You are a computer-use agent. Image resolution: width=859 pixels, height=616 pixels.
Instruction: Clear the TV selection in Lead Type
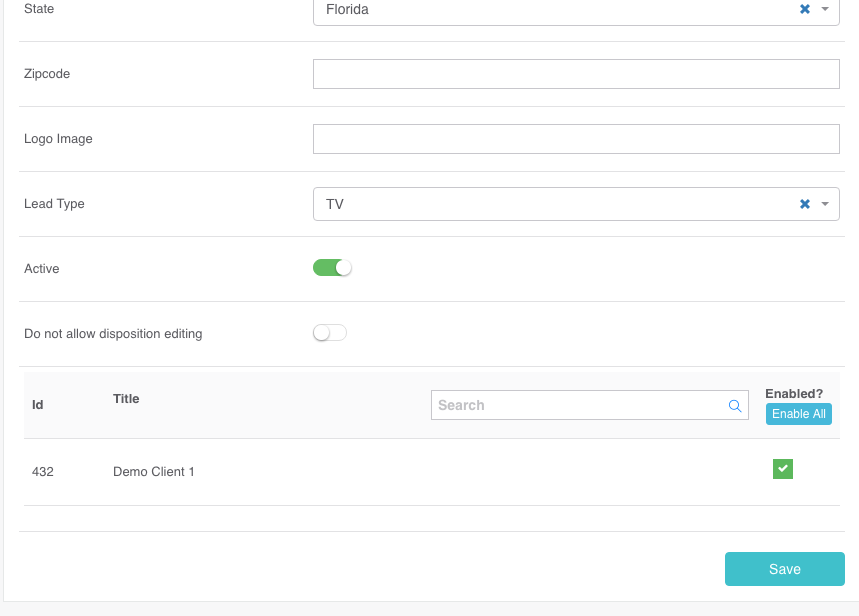[x=804, y=204]
